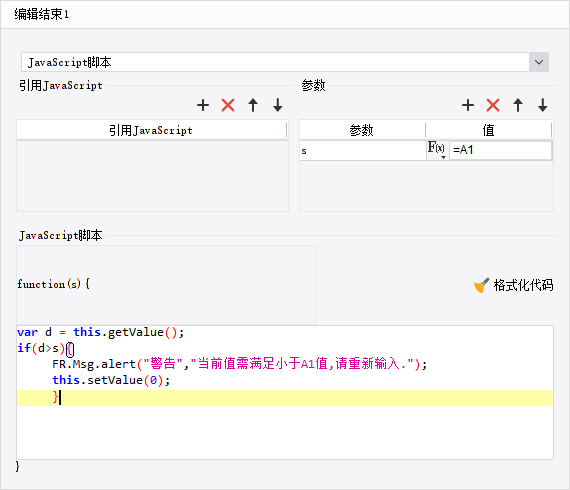Viewport: 570px width, 490px height.
Task: Move parameter s down in list
Action: pos(543,105)
